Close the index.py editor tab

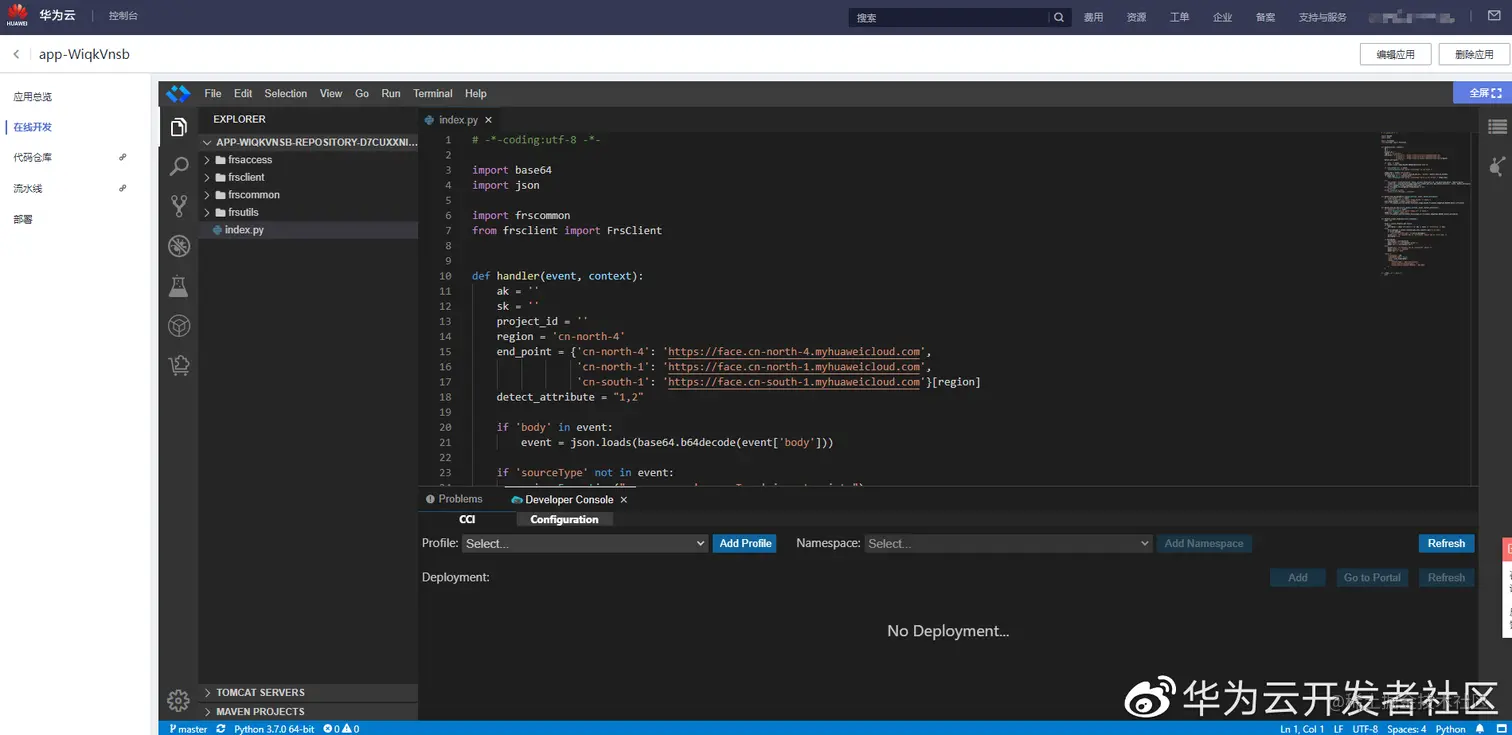pos(488,120)
